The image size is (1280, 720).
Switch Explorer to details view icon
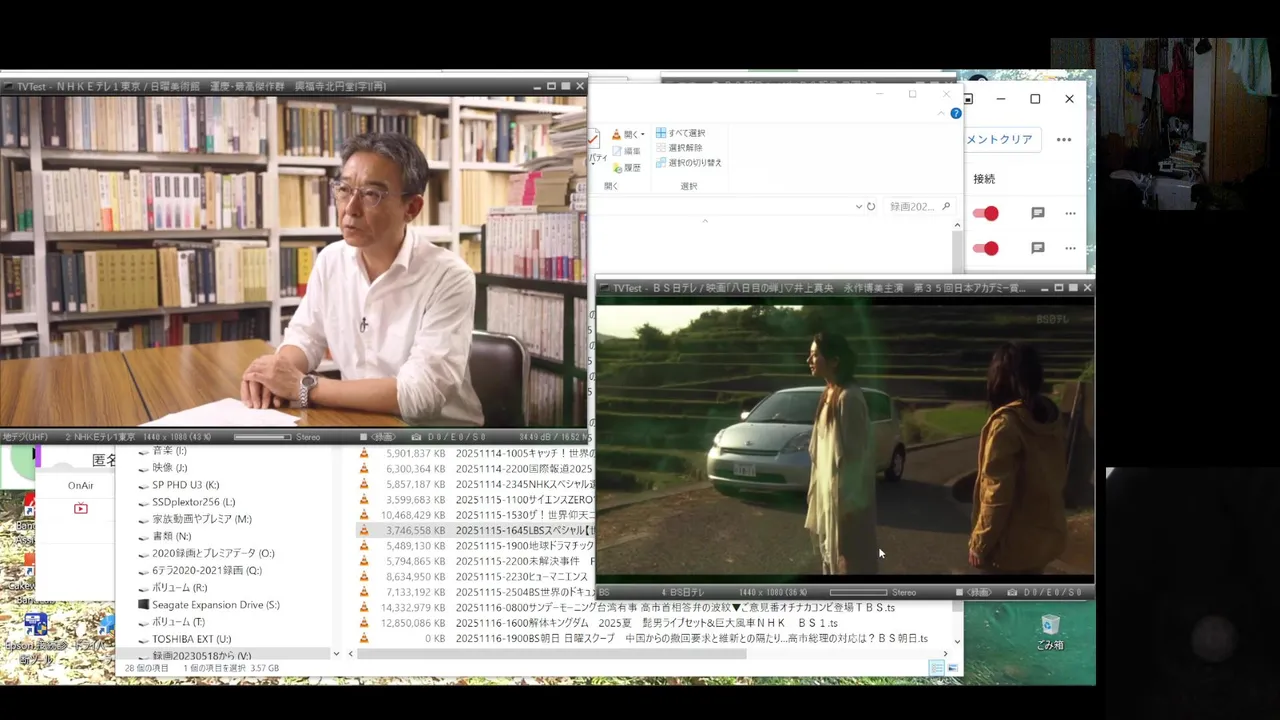937,668
